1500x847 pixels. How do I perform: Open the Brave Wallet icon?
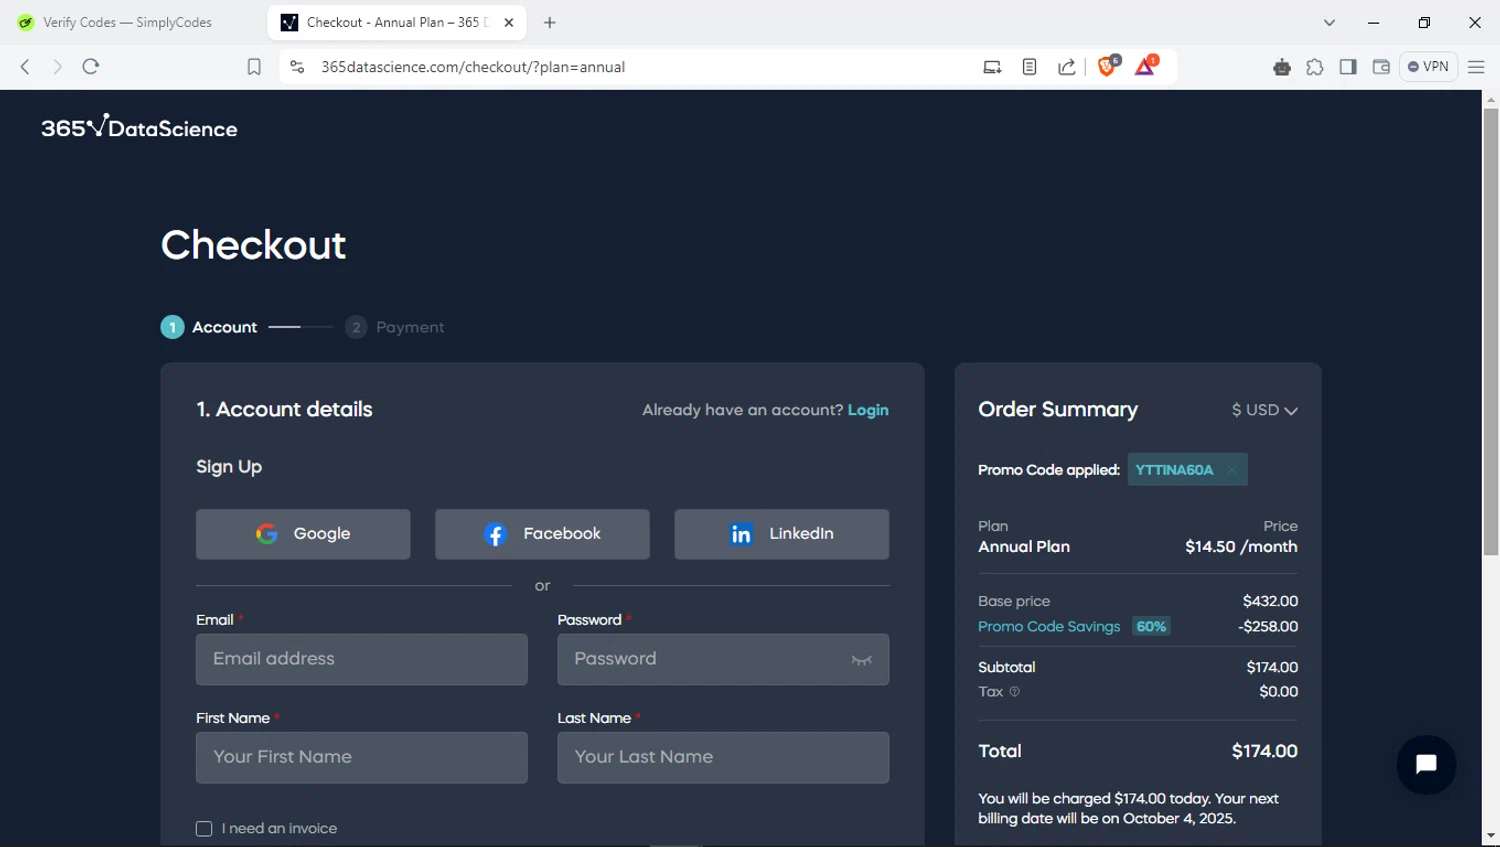tap(1381, 67)
